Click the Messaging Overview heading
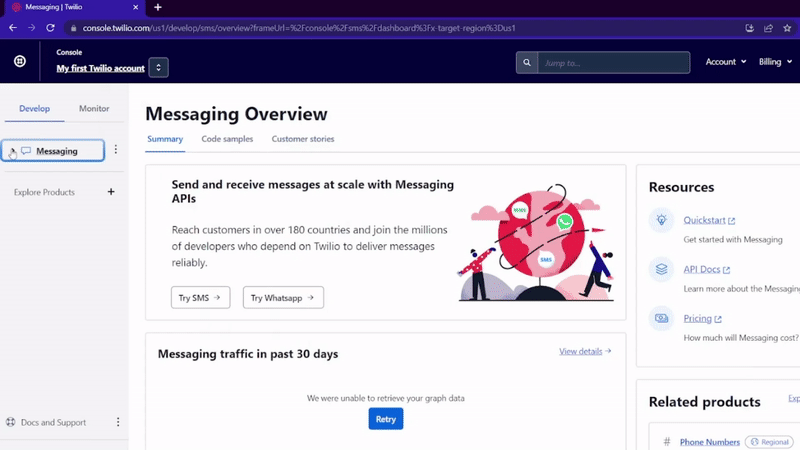 [x=236, y=114]
